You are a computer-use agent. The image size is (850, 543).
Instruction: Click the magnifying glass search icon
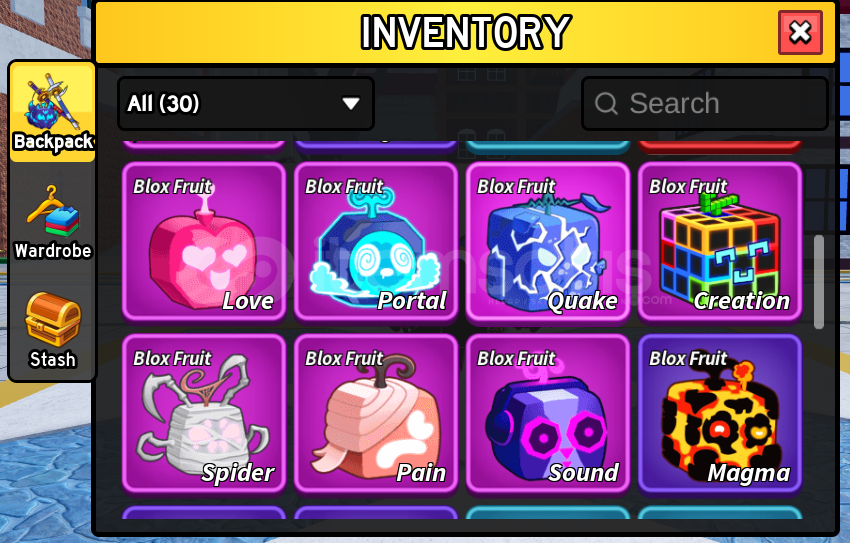click(606, 103)
